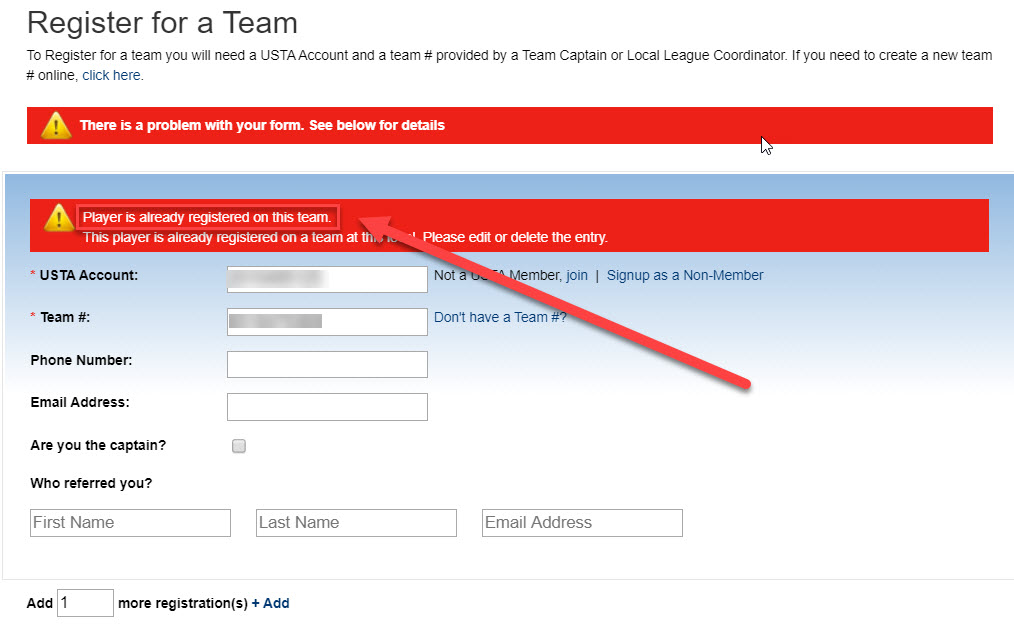This screenshot has width=1014, height=635.
Task: Focus the Team # input field
Action: click(x=327, y=321)
